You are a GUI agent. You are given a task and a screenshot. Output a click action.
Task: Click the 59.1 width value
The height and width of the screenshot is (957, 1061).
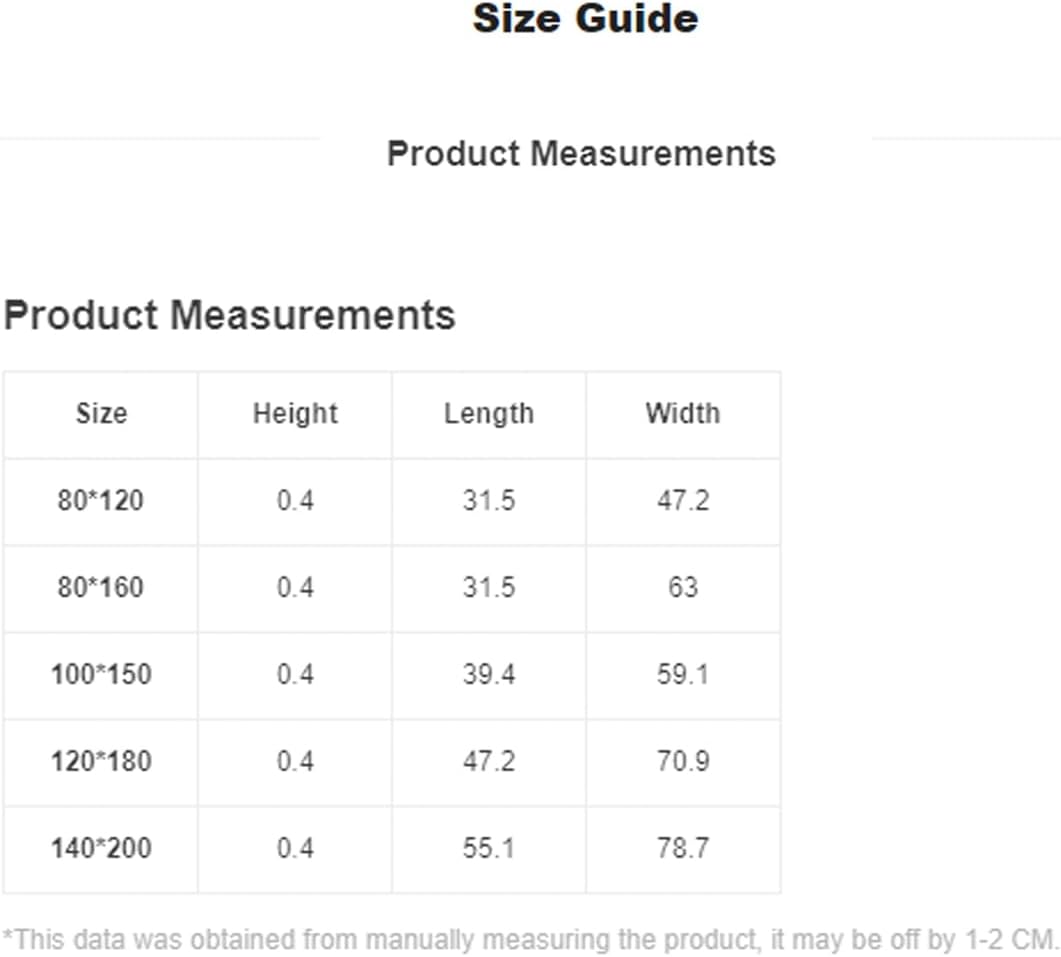click(683, 674)
